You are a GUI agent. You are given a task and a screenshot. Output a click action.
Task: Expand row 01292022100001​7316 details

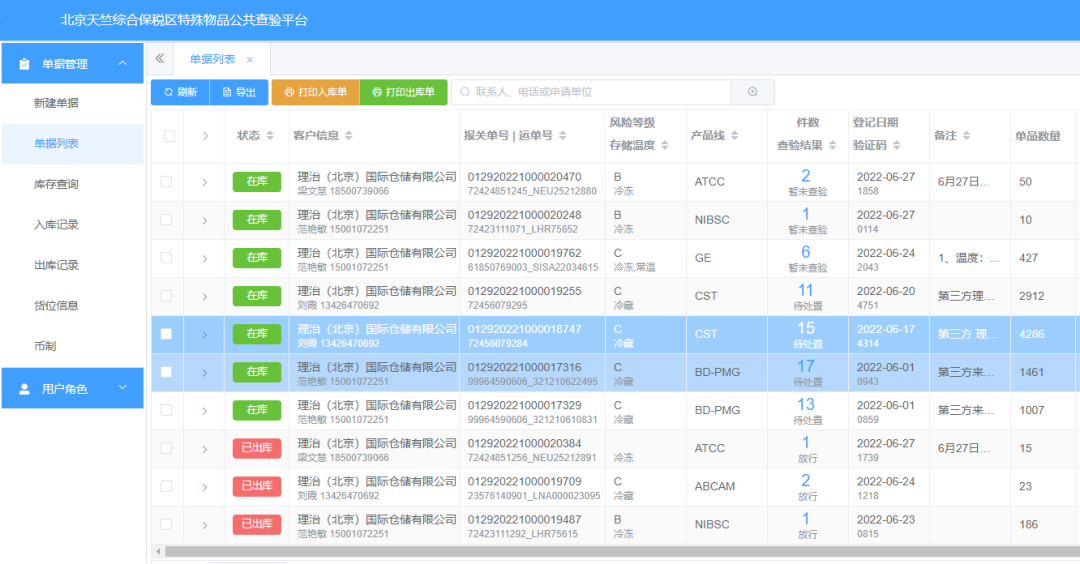click(205, 373)
